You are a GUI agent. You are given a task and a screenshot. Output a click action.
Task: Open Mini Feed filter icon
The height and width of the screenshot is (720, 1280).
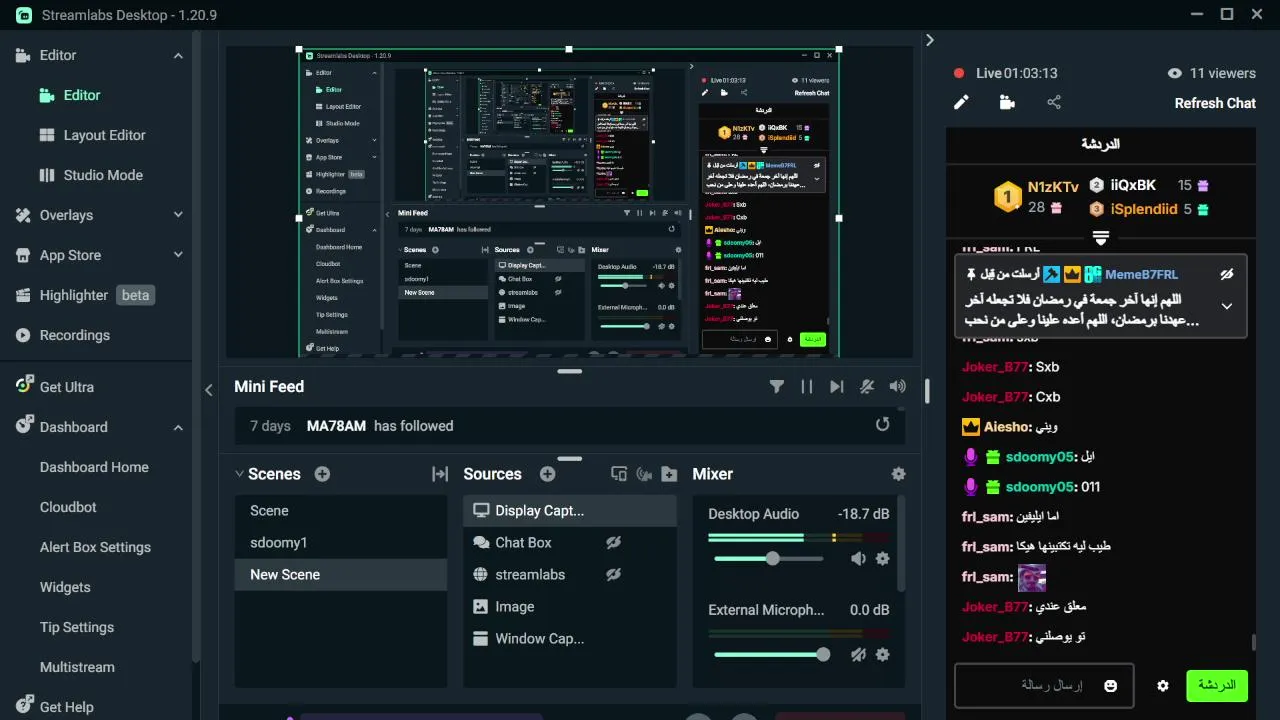click(777, 387)
